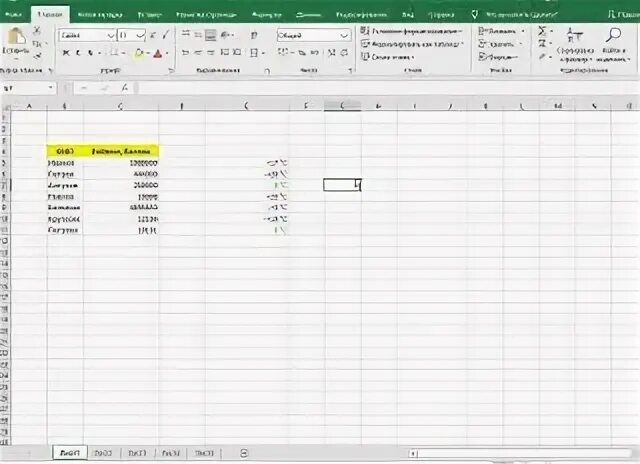Apply percent style to cell
The height and width of the screenshot is (464, 640).
pyautogui.click(x=302, y=52)
